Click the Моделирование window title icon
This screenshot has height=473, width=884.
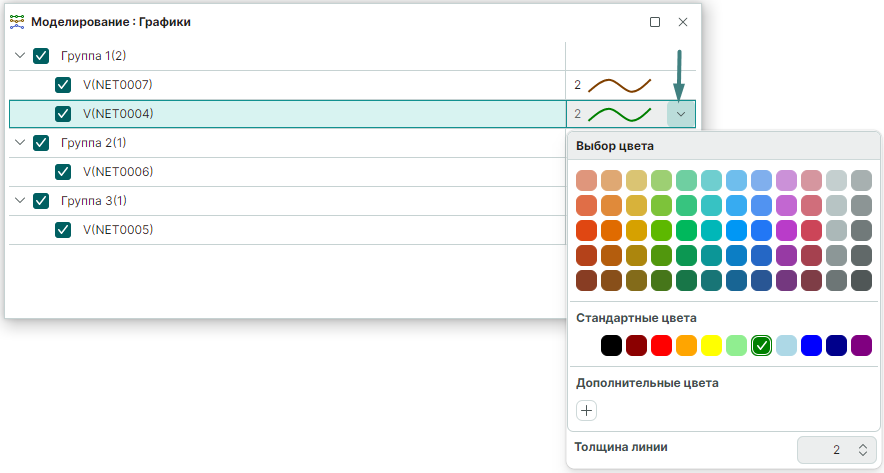click(16, 21)
